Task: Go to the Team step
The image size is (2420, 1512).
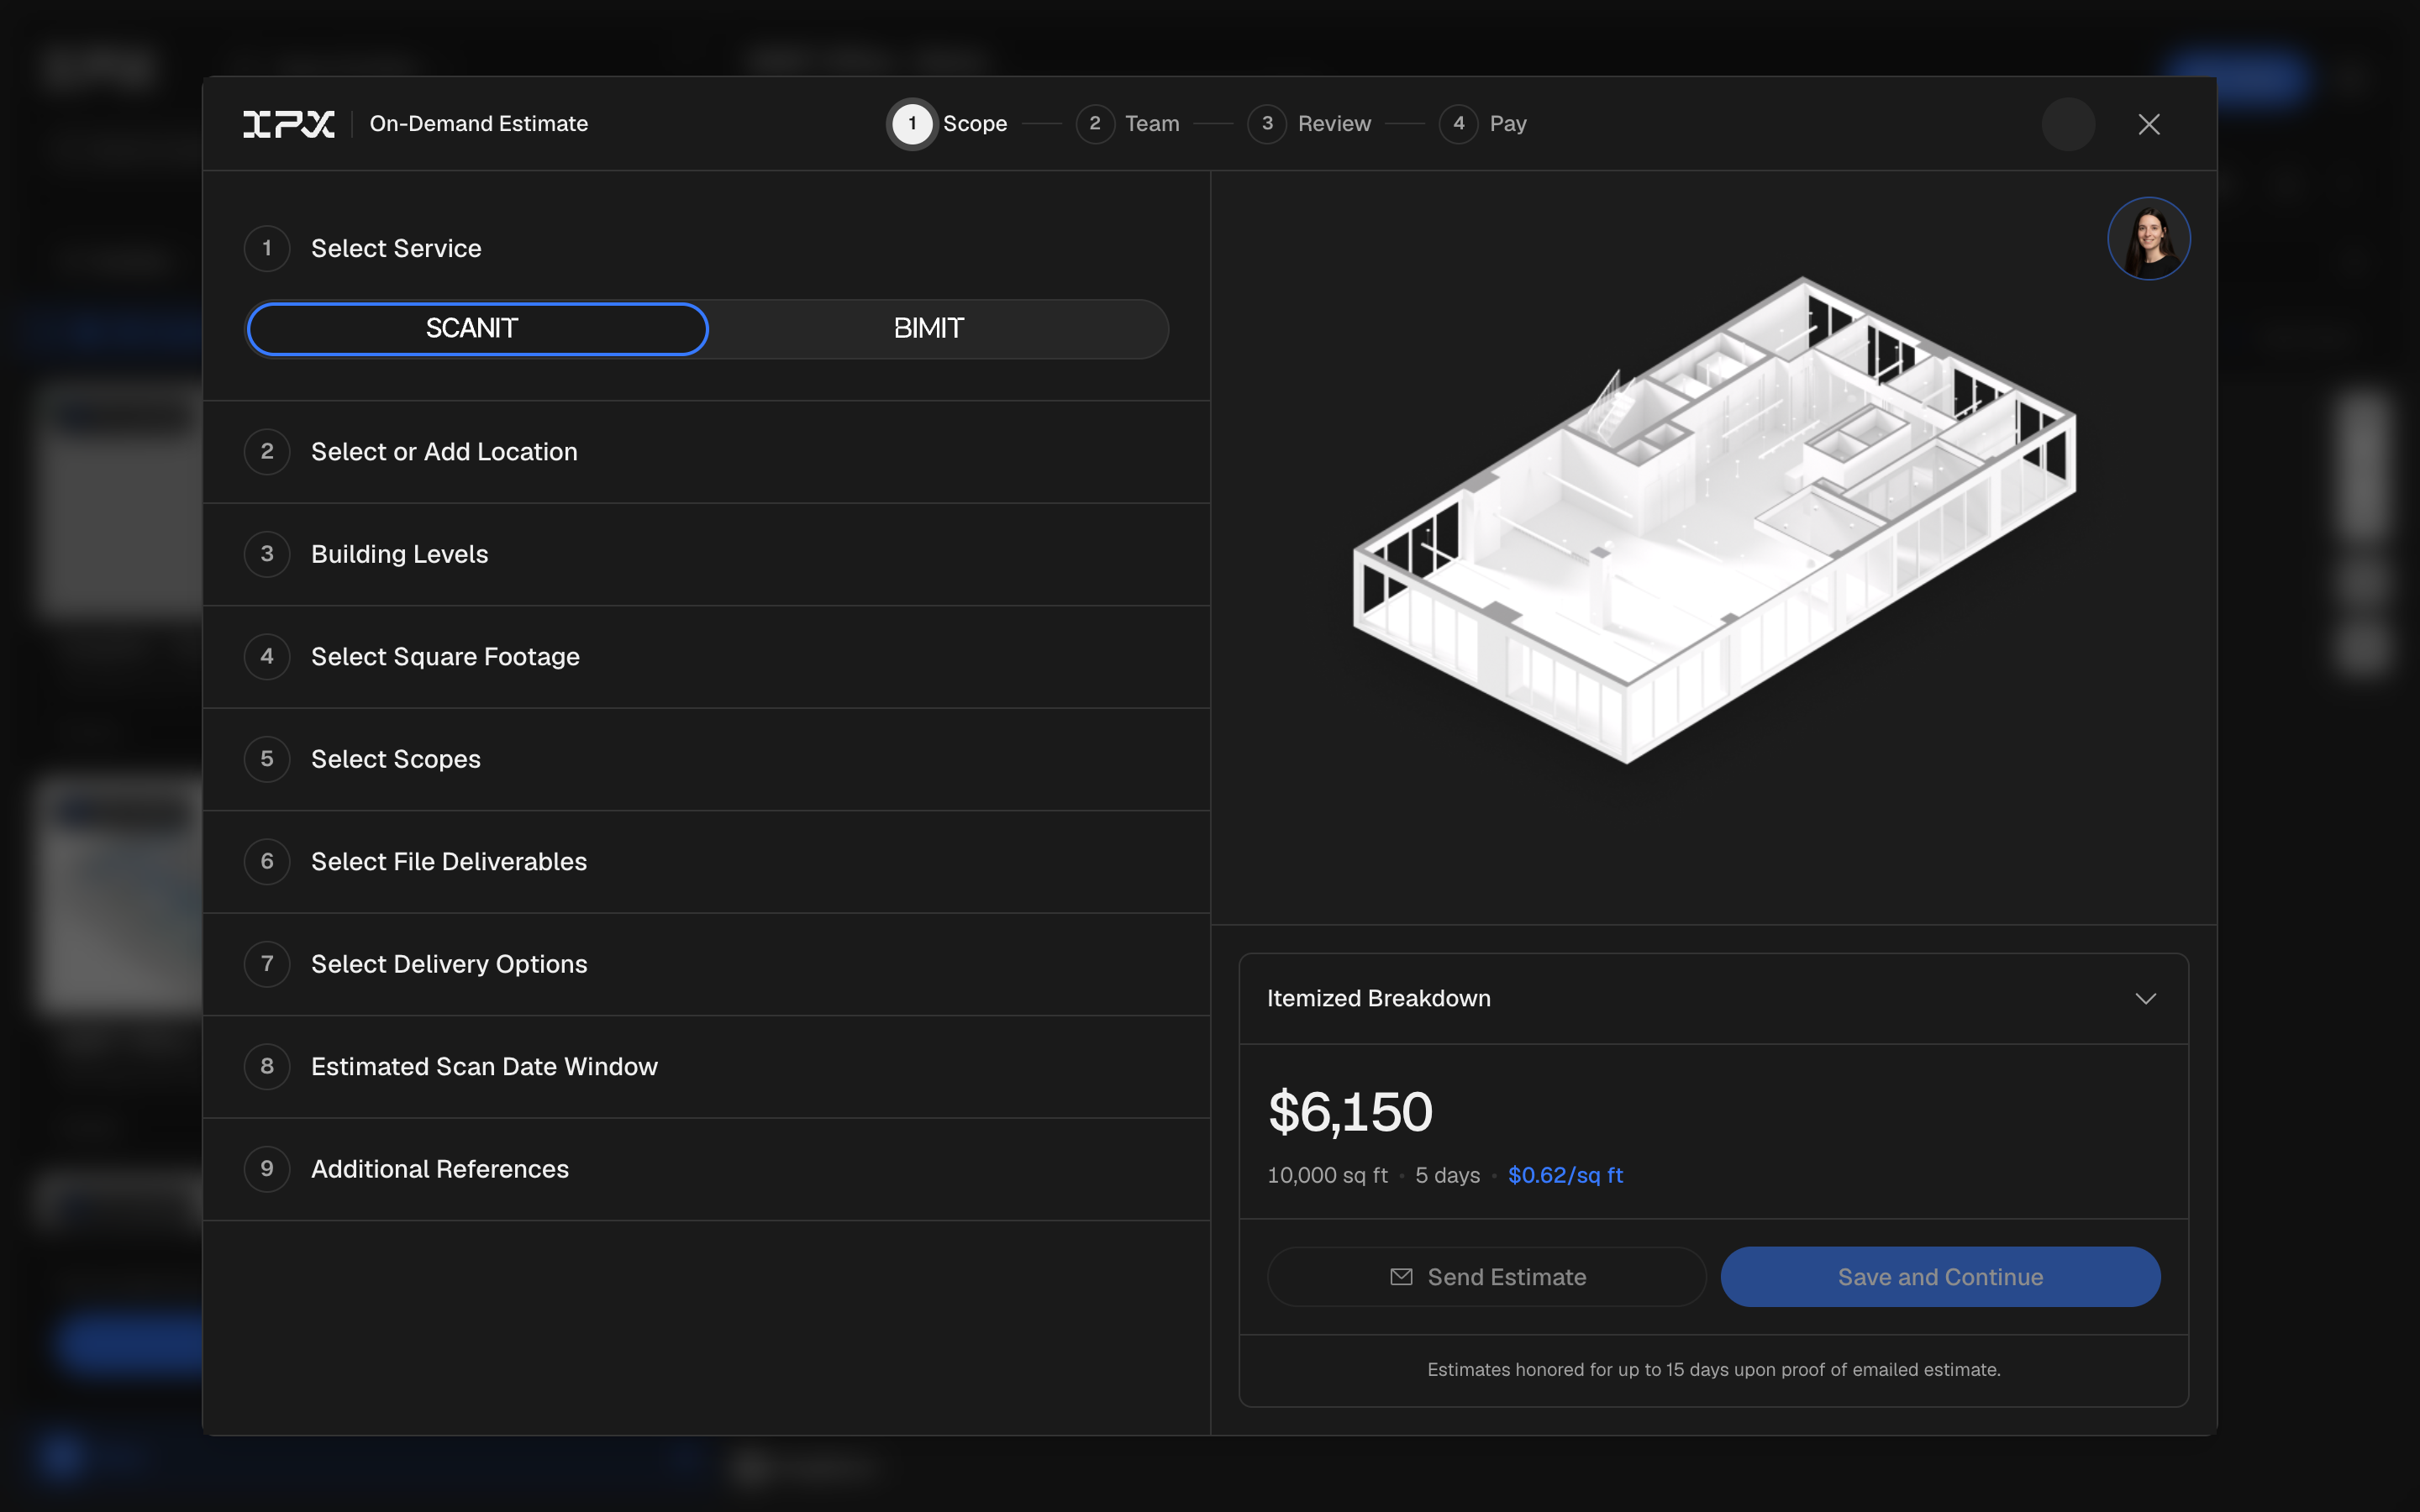Action: 1128,124
